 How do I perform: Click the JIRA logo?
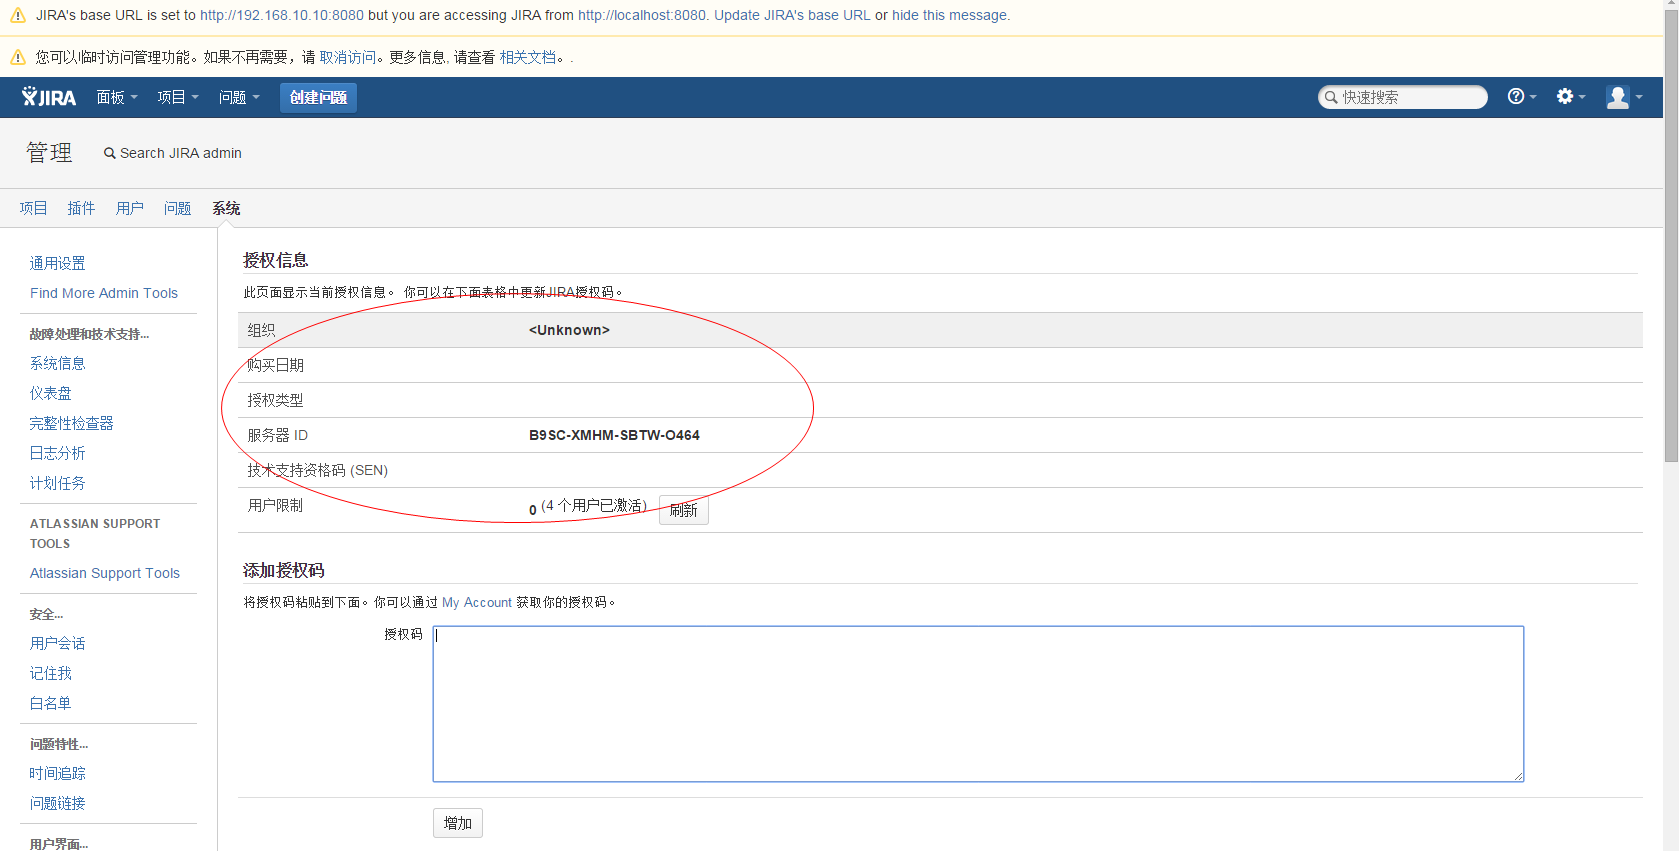click(49, 97)
